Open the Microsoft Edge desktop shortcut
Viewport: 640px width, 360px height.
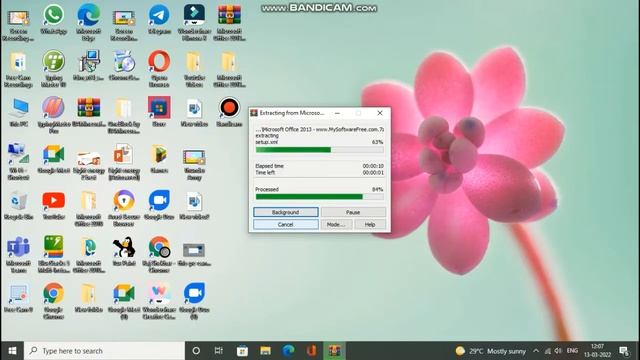[89, 22]
